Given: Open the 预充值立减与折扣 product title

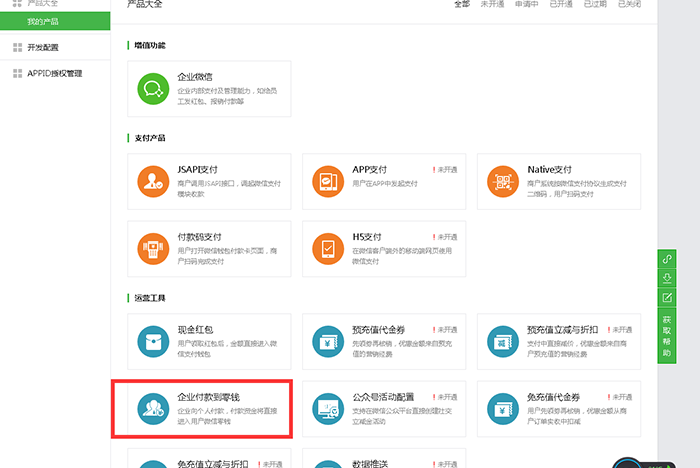Looking at the screenshot, I should (562, 330).
